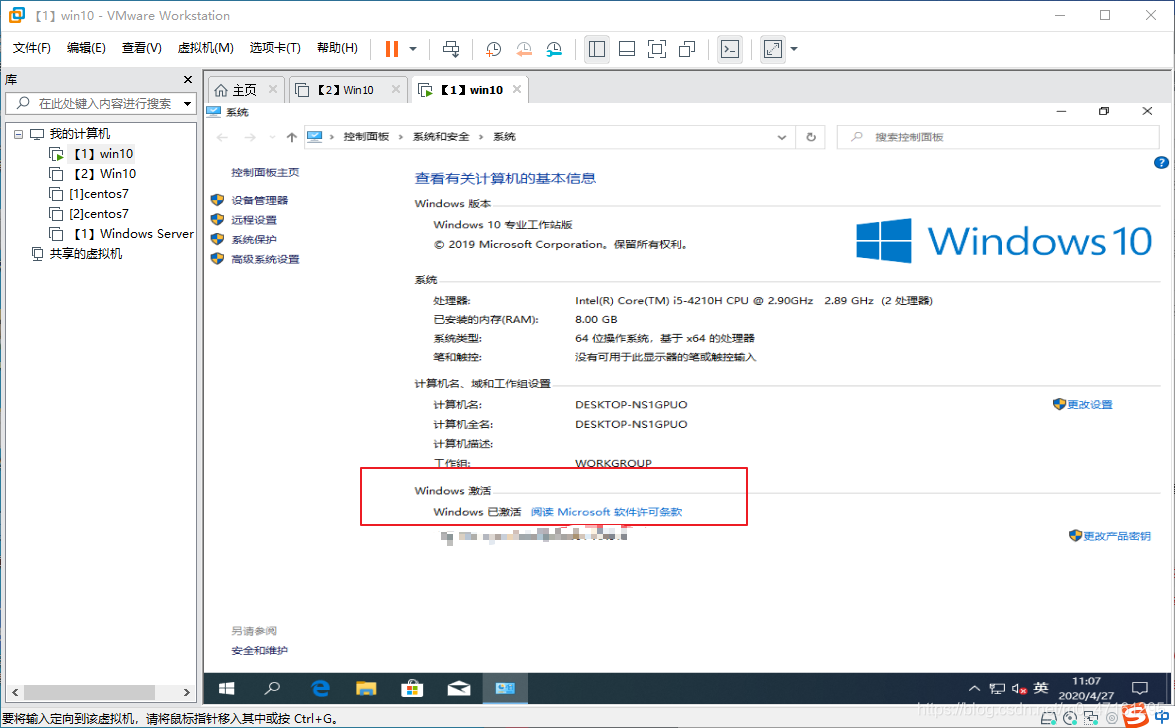Click 系统和安全 in the address breadcrumb

[441, 136]
